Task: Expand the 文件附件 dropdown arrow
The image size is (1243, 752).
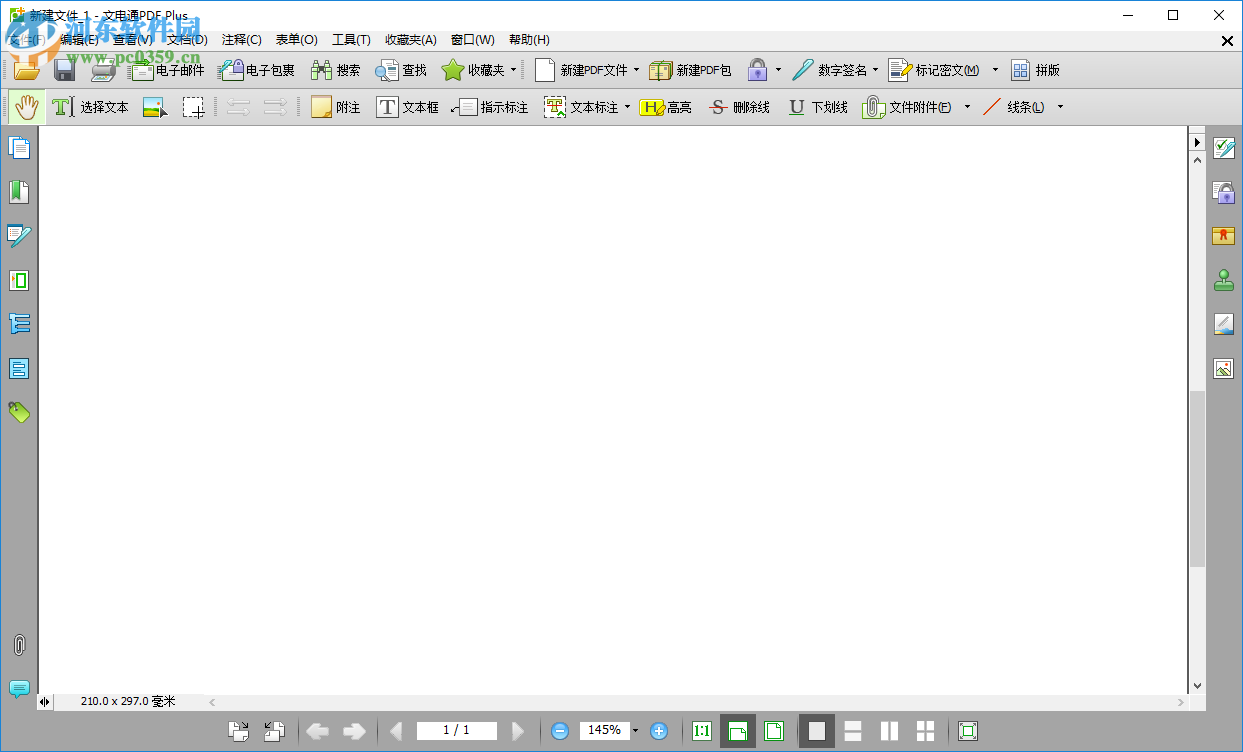Action: [967, 107]
